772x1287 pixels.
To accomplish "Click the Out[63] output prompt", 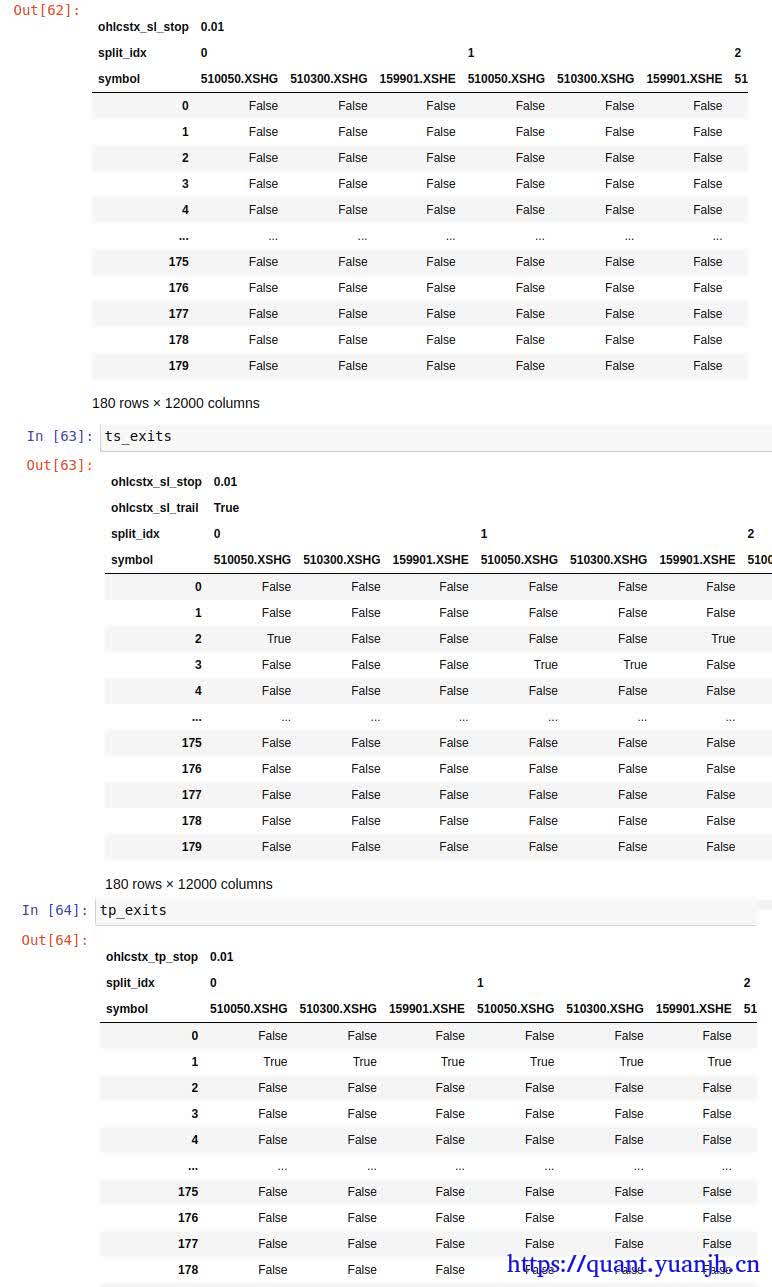I will [x=59, y=465].
